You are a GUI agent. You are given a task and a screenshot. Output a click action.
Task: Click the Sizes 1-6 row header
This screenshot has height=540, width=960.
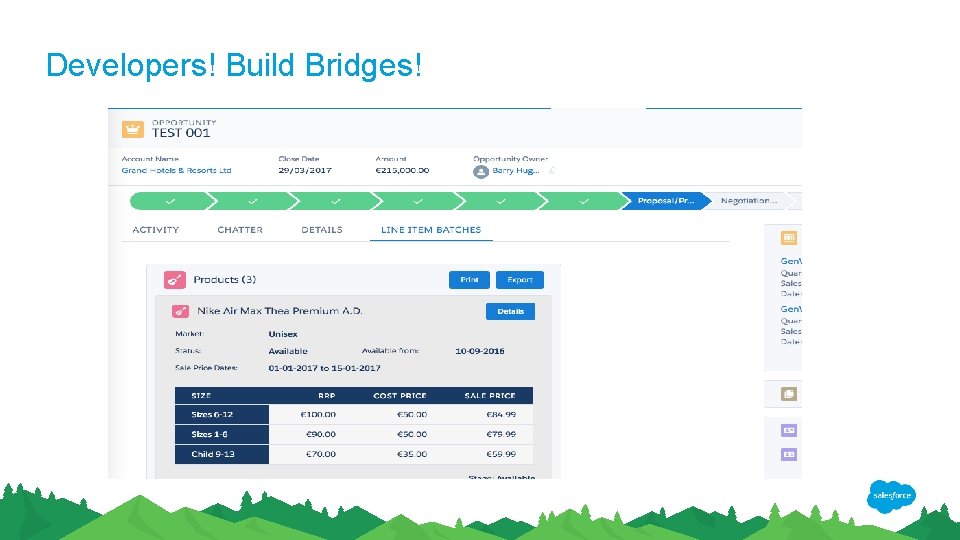point(222,434)
